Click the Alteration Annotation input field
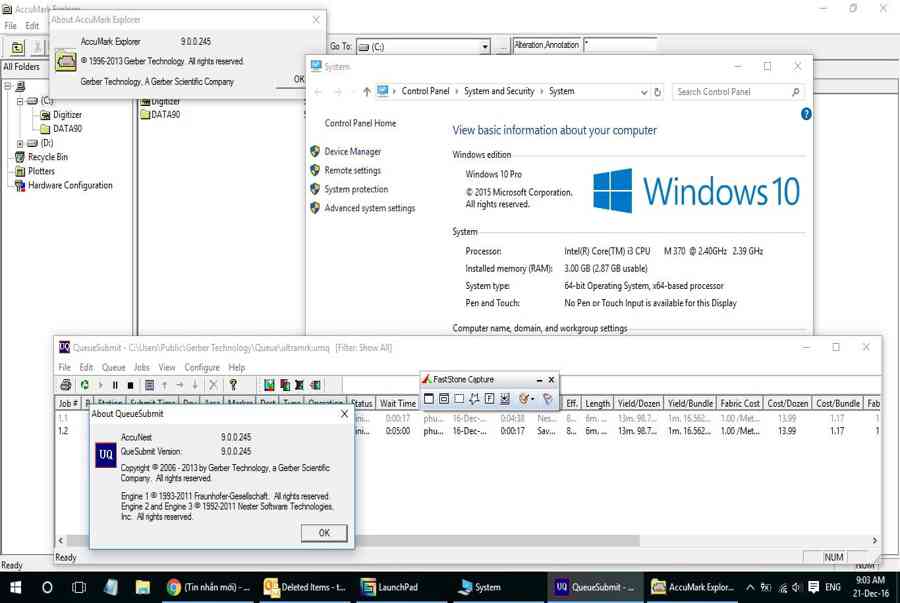Screen dimensions: 900x603 (x=620, y=45)
